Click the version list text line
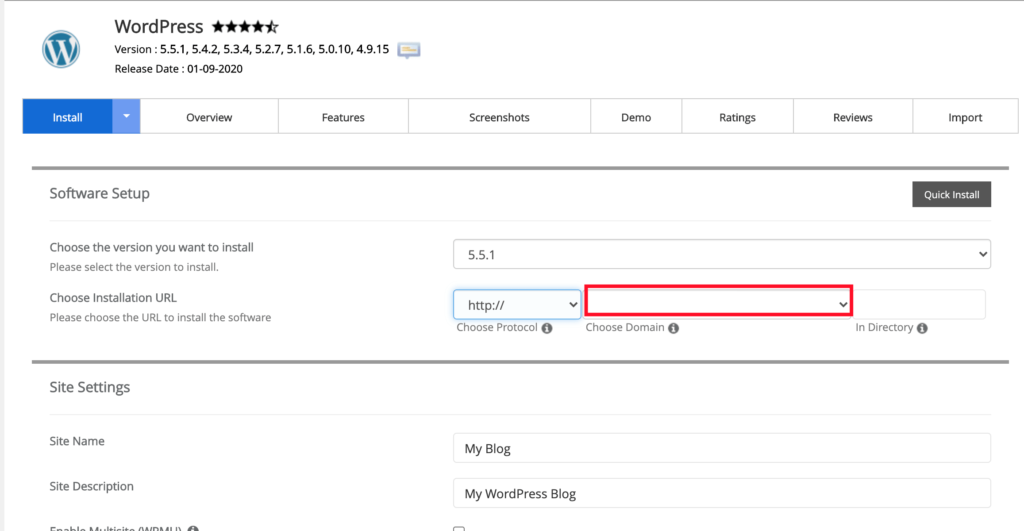 251,49
